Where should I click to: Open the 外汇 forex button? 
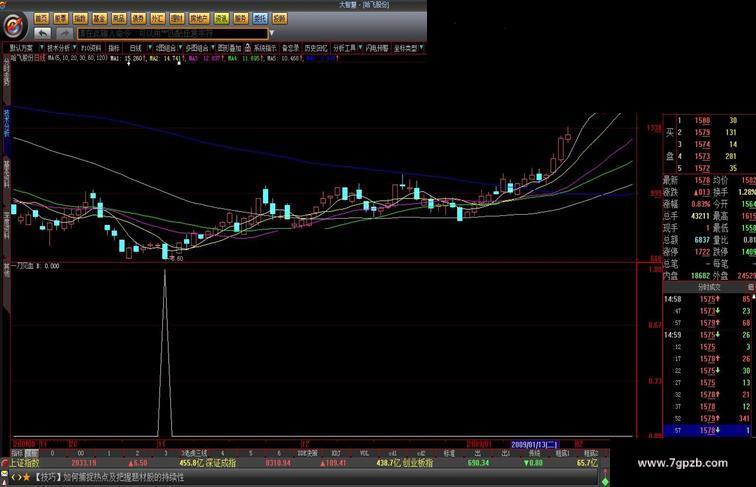(x=158, y=19)
